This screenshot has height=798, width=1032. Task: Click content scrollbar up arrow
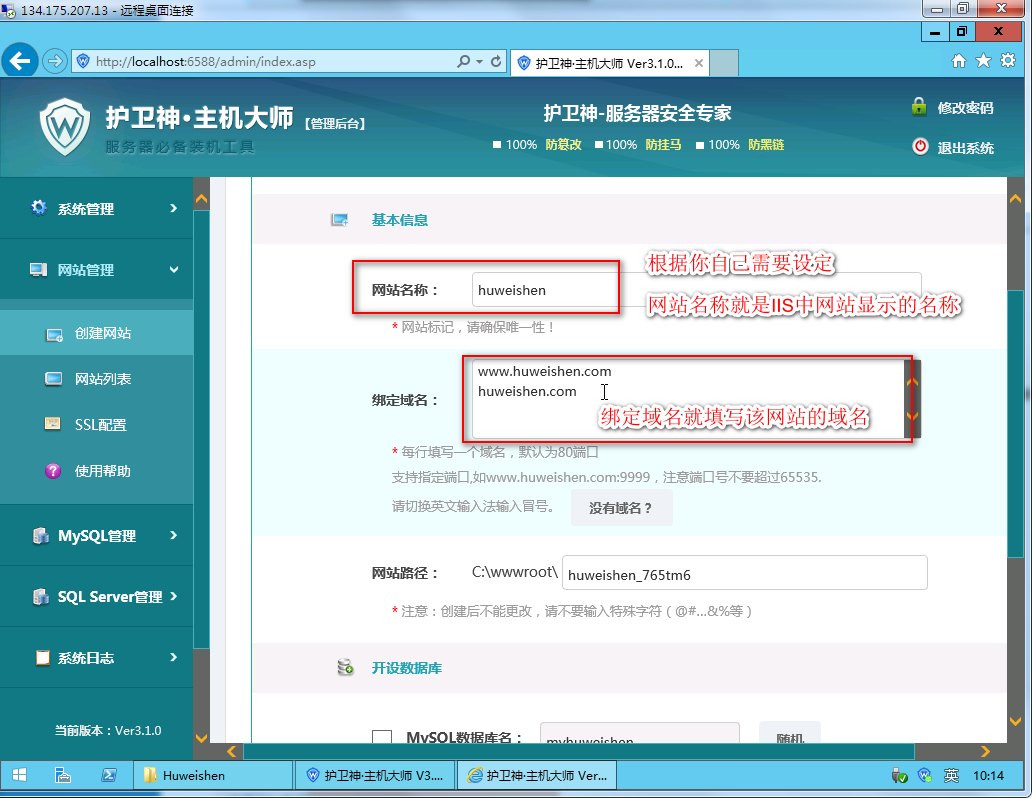1016,199
